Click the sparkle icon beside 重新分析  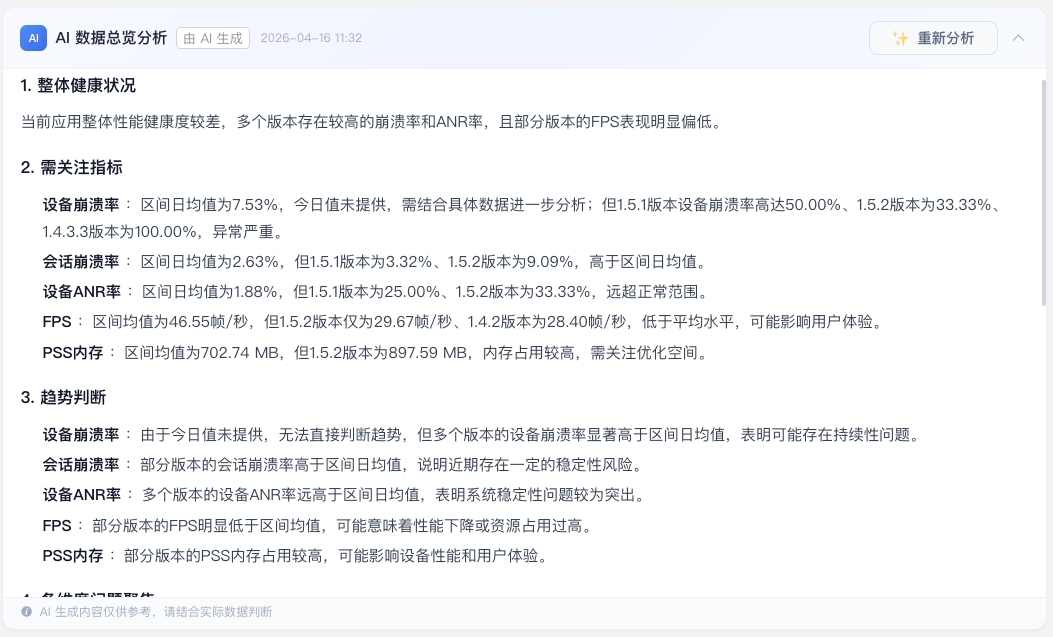(x=900, y=38)
